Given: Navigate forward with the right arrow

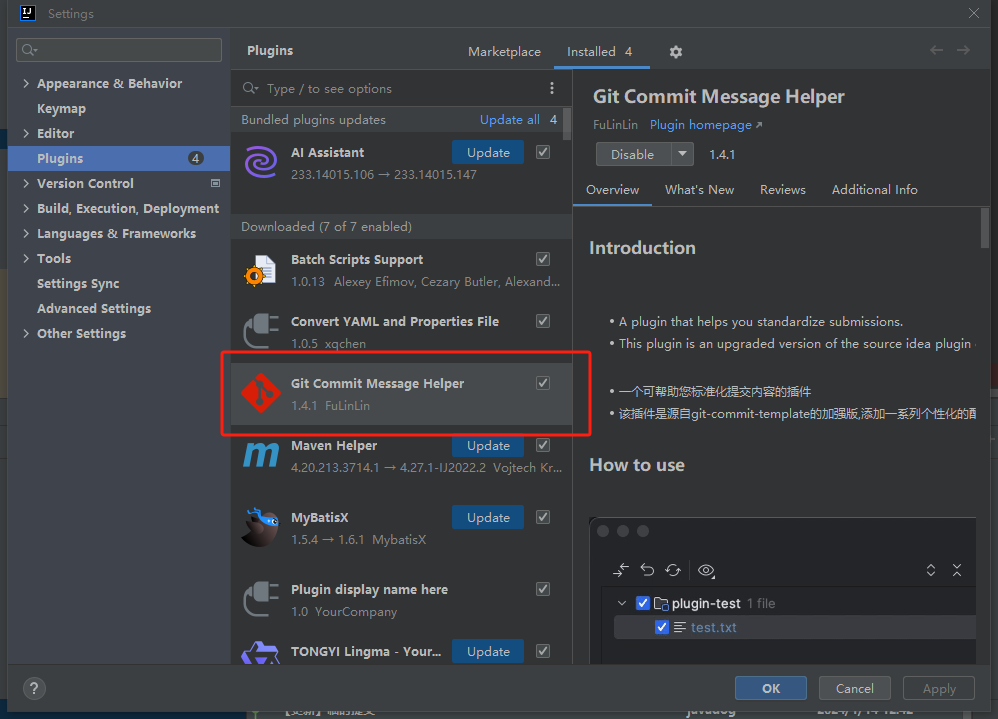Looking at the screenshot, I should click(x=964, y=50).
